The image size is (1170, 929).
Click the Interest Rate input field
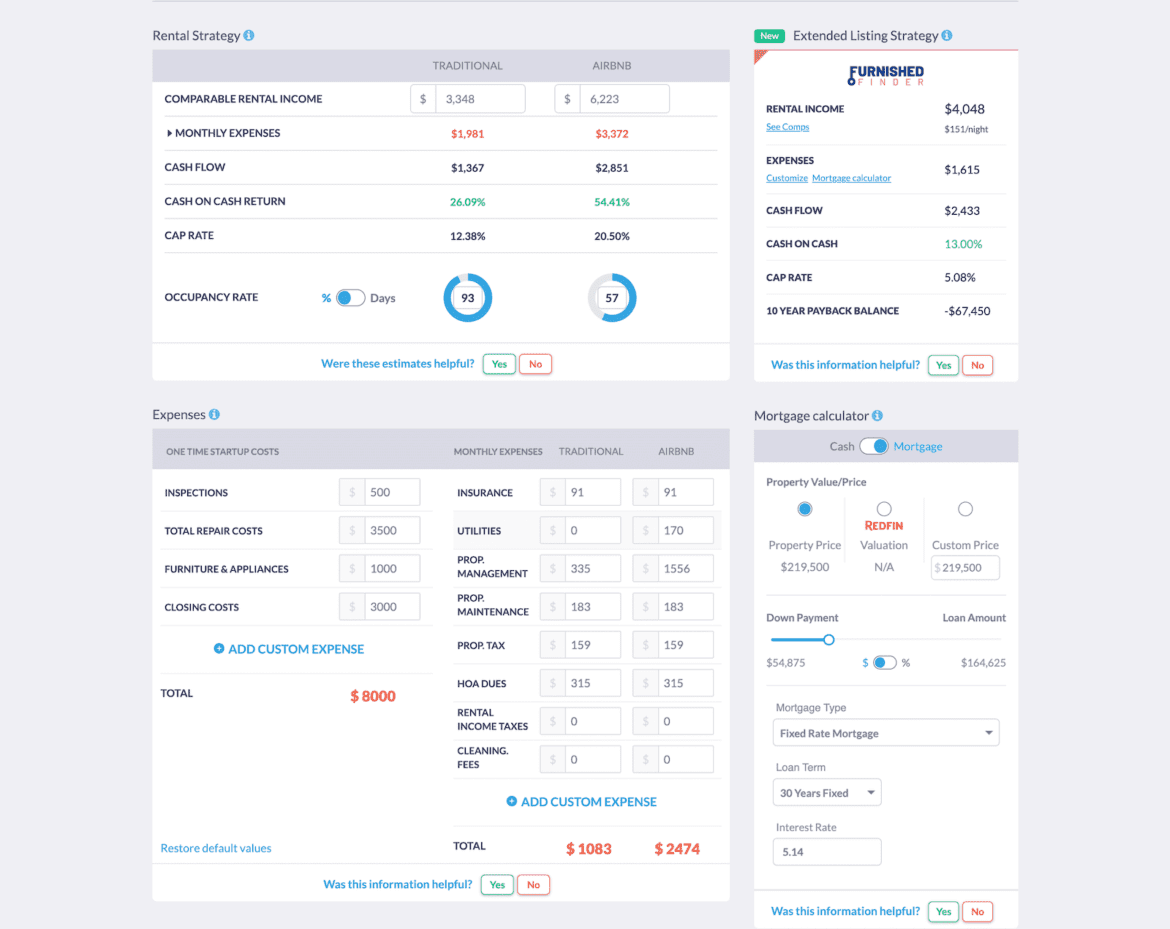pyautogui.click(x=826, y=852)
